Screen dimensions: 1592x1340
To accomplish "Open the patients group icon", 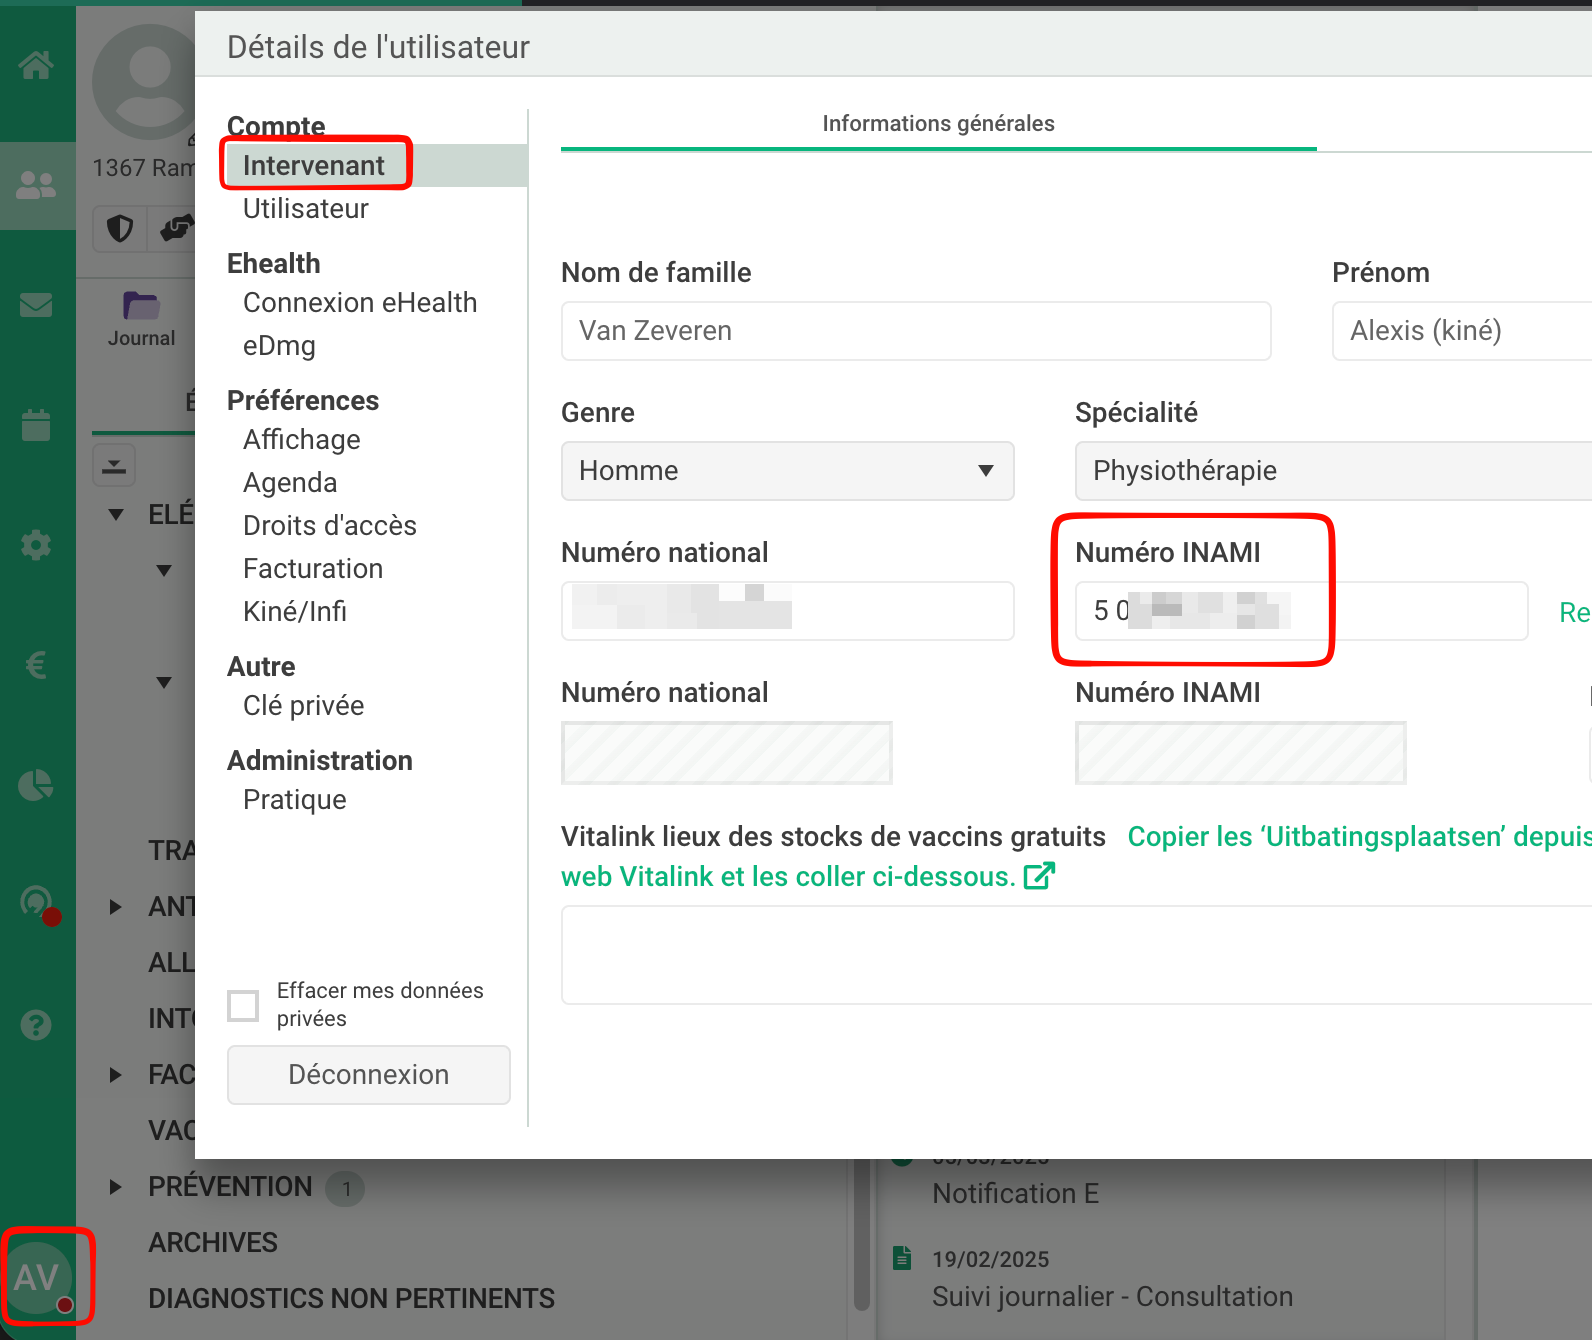I will click(x=36, y=185).
